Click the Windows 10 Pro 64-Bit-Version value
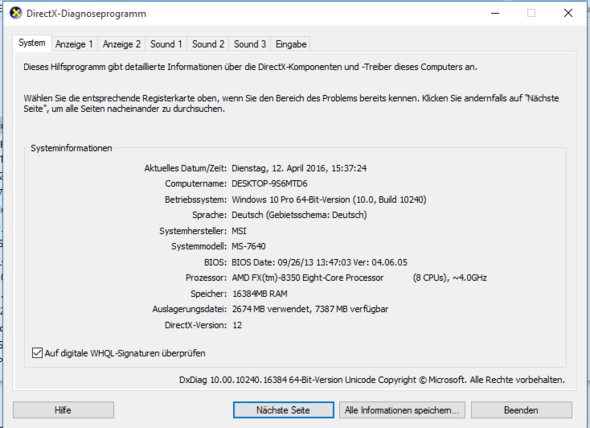 [x=329, y=200]
